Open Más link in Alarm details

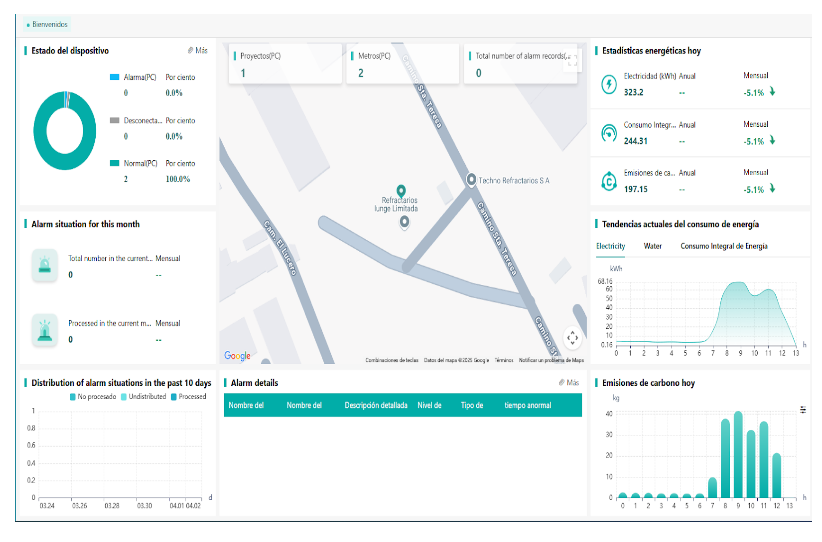coord(569,383)
